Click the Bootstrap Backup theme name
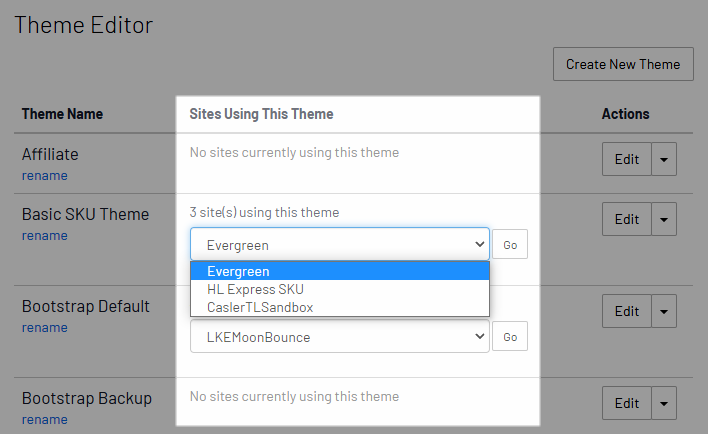 click(87, 398)
